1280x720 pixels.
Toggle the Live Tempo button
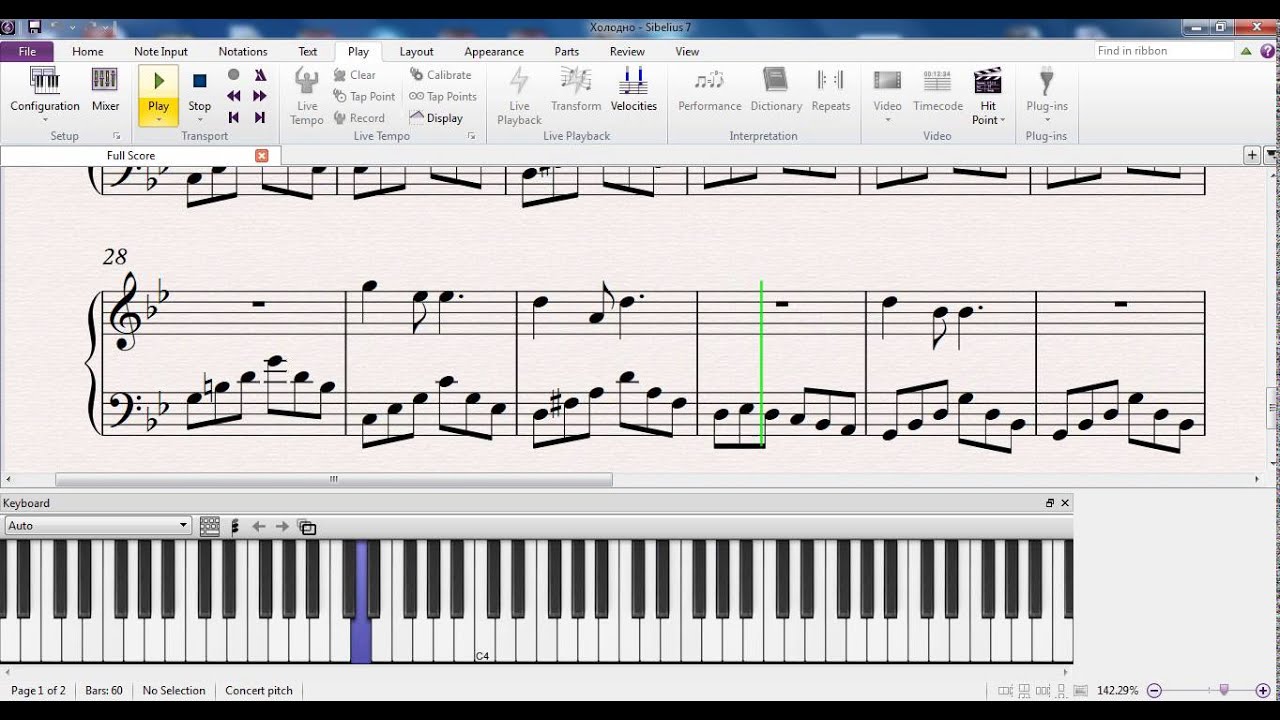307,96
